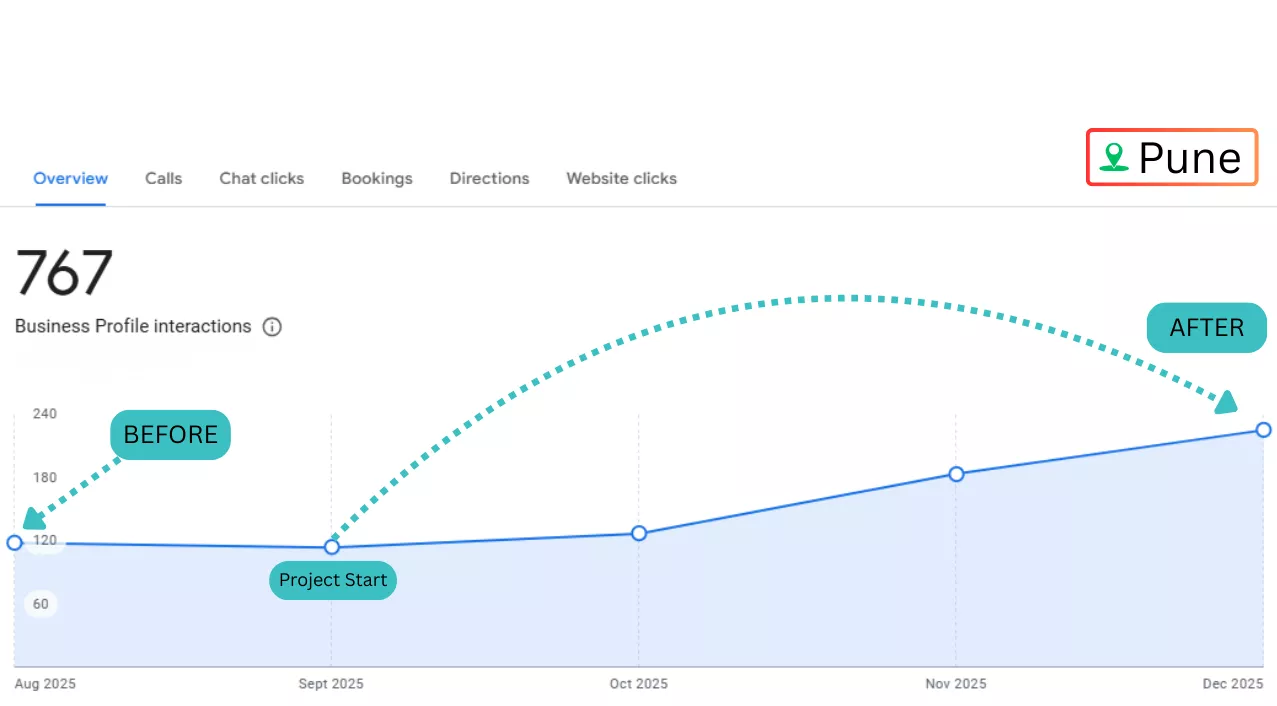Viewport: 1277px width, 706px height.
Task: Go to the Bookings tab
Action: point(376,179)
